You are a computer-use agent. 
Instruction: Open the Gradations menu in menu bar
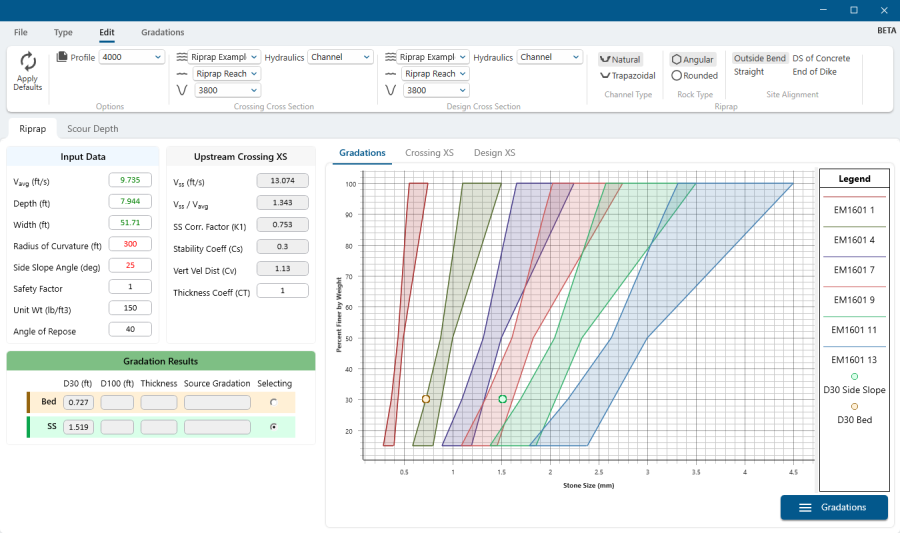pyautogui.click(x=162, y=33)
